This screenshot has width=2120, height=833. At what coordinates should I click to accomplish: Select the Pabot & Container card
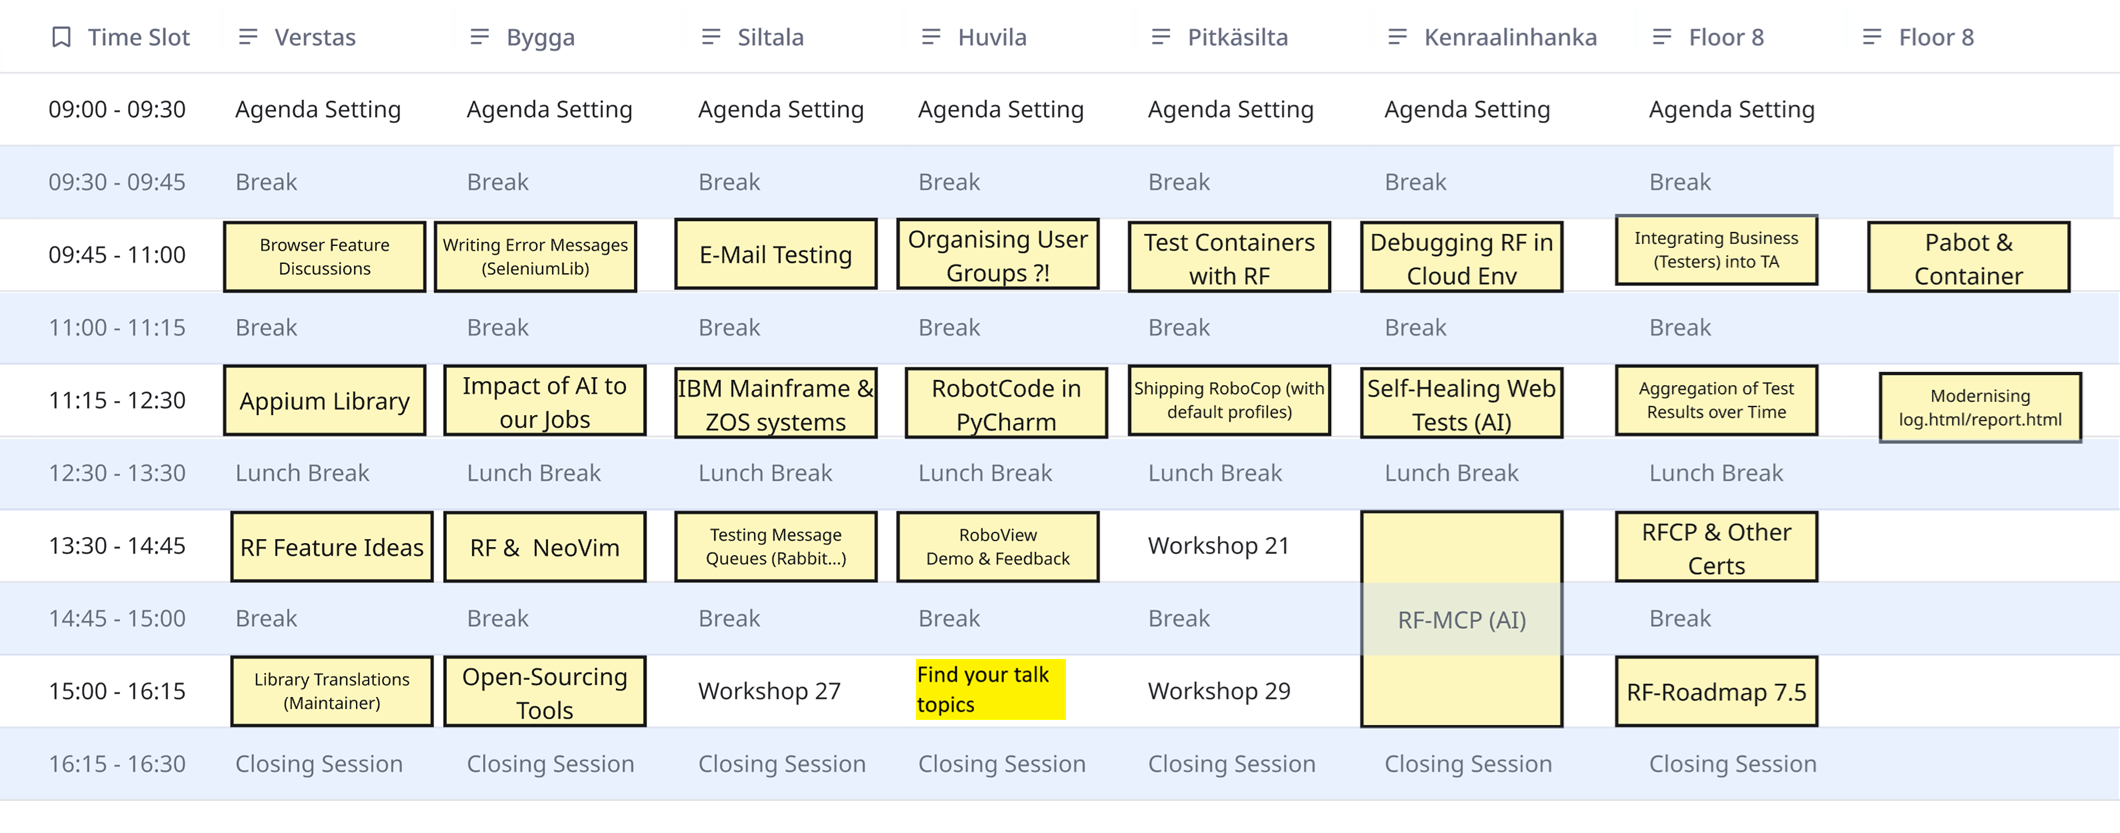pyautogui.click(x=1968, y=258)
